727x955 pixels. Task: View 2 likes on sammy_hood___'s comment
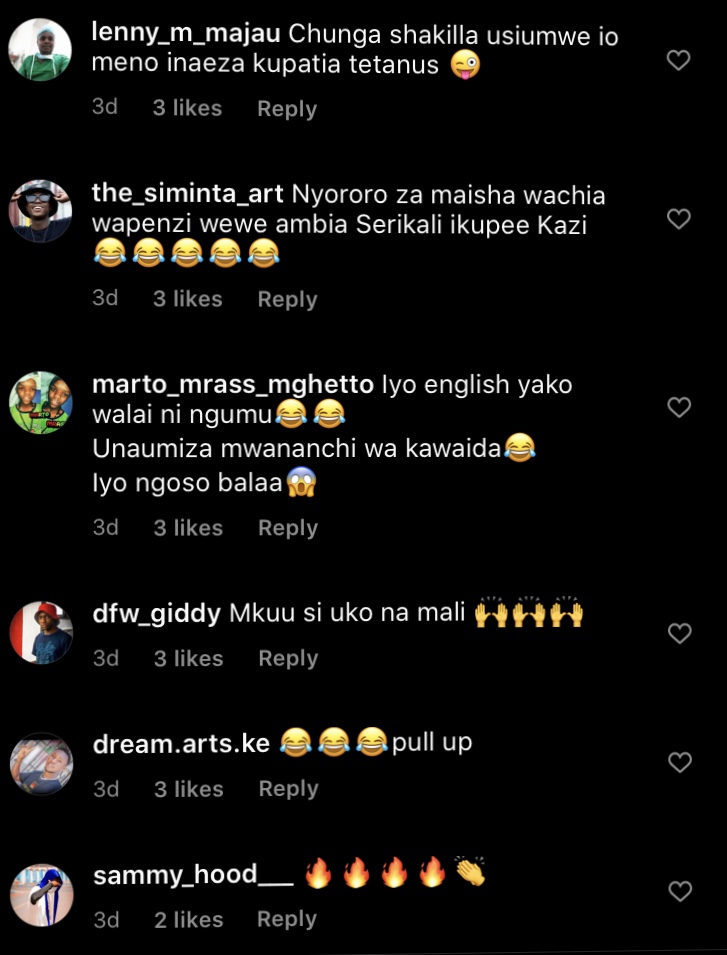[188, 920]
